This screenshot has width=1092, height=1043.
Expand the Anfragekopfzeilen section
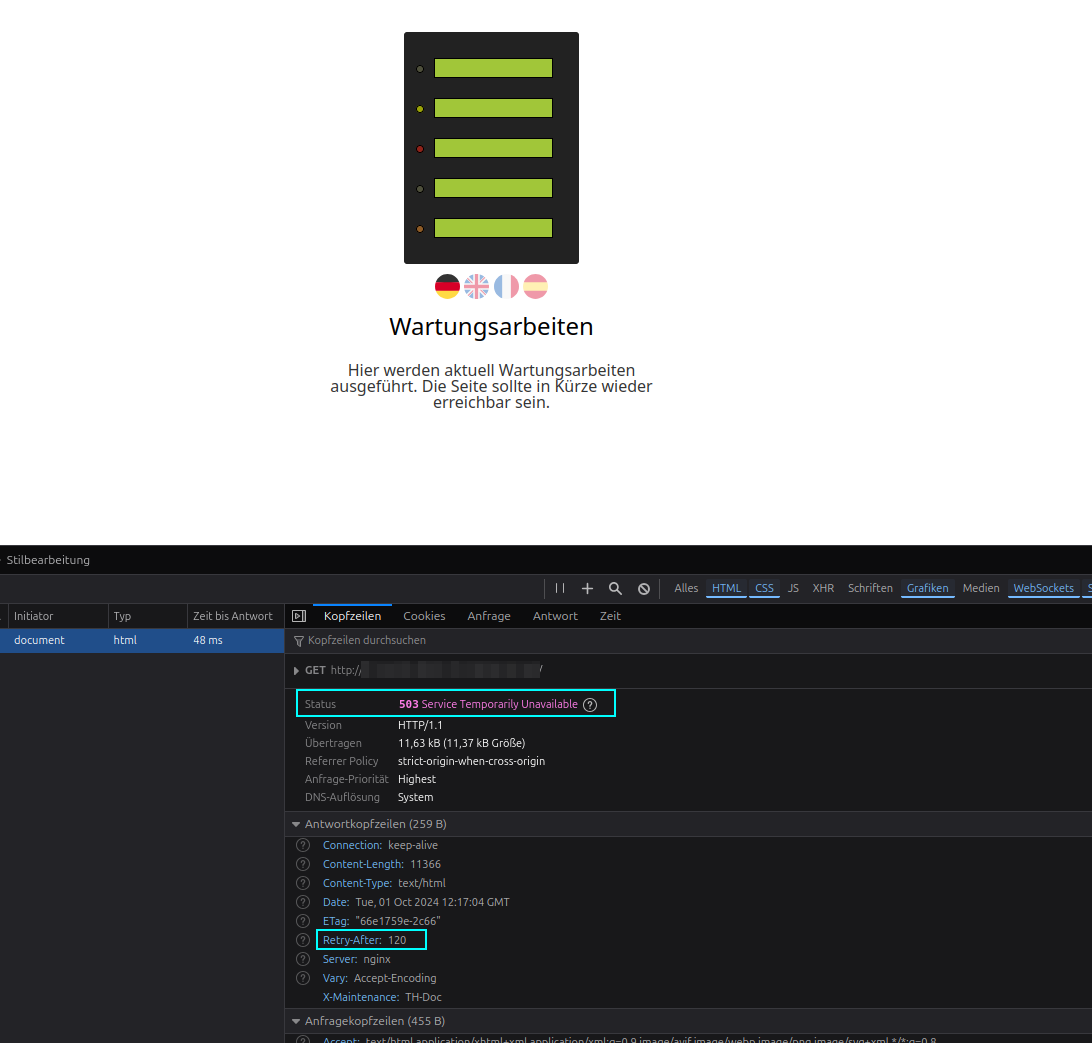point(296,1020)
